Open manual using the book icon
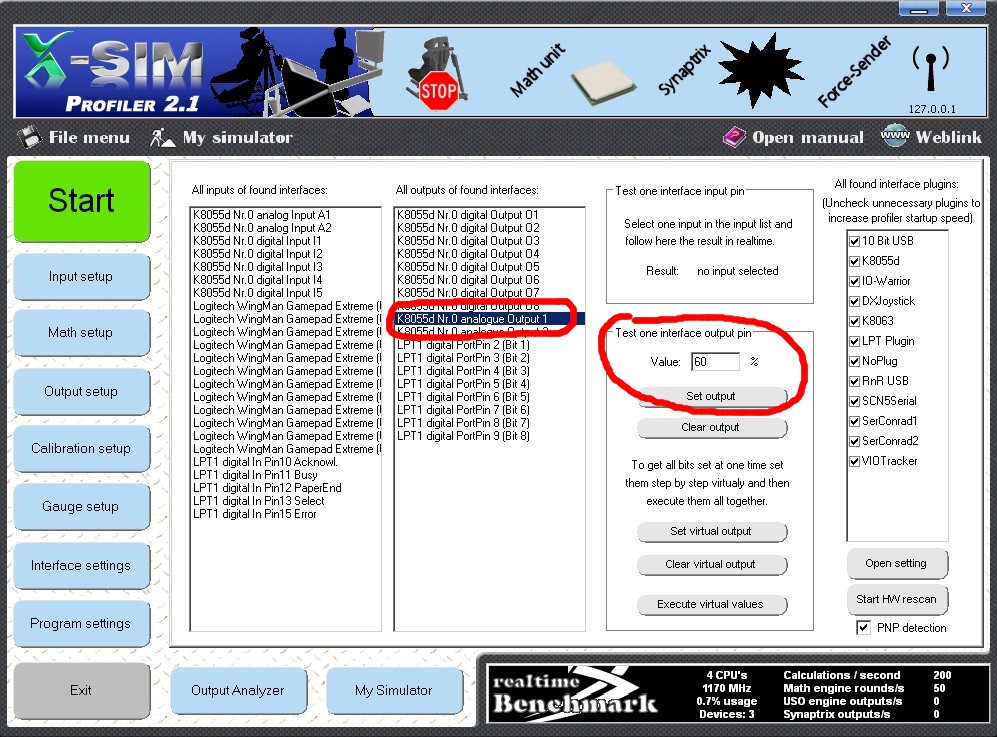 point(735,137)
